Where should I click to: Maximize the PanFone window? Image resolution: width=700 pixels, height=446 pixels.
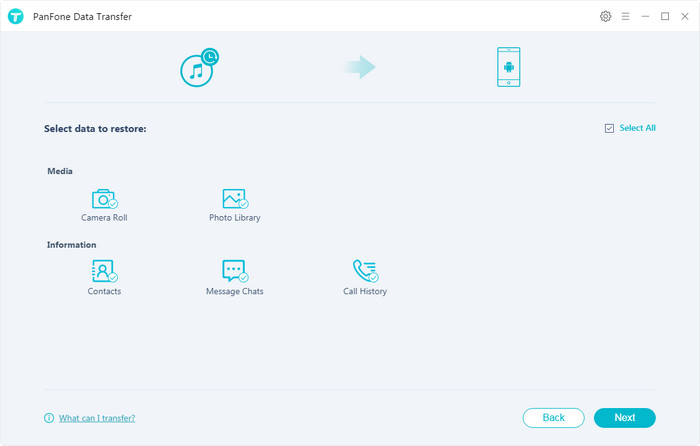pos(665,17)
